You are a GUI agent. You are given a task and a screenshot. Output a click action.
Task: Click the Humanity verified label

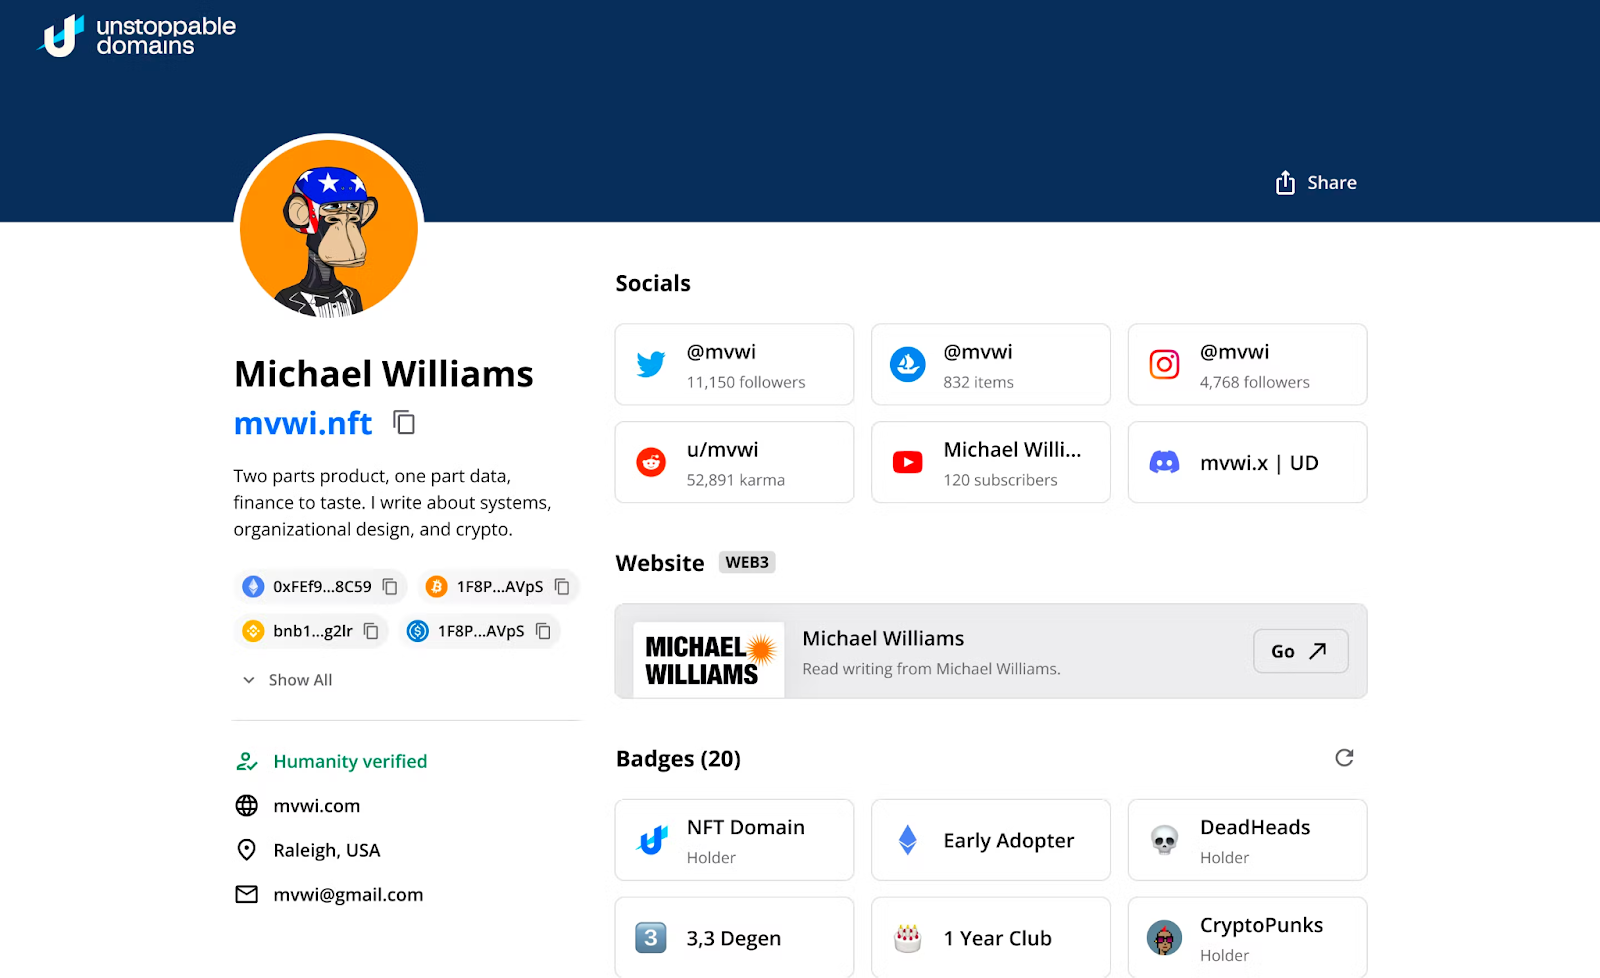coord(350,762)
